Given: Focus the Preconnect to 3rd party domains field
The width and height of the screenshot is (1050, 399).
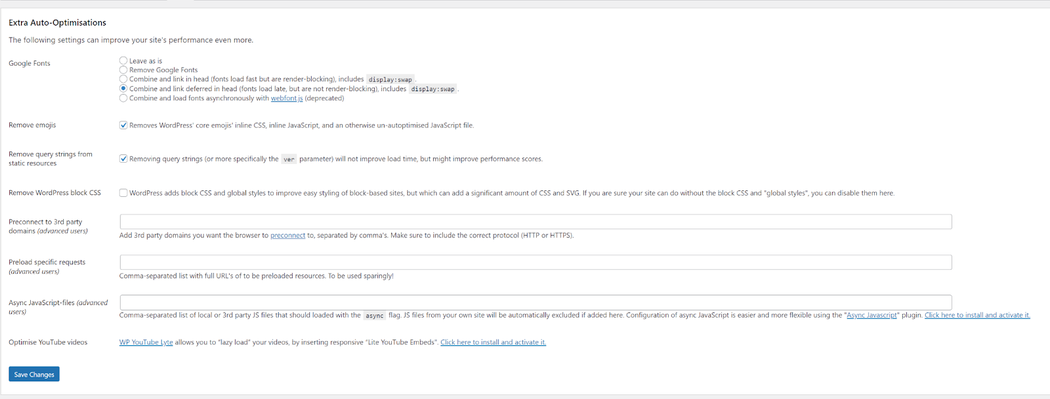Looking at the screenshot, I should tap(536, 222).
